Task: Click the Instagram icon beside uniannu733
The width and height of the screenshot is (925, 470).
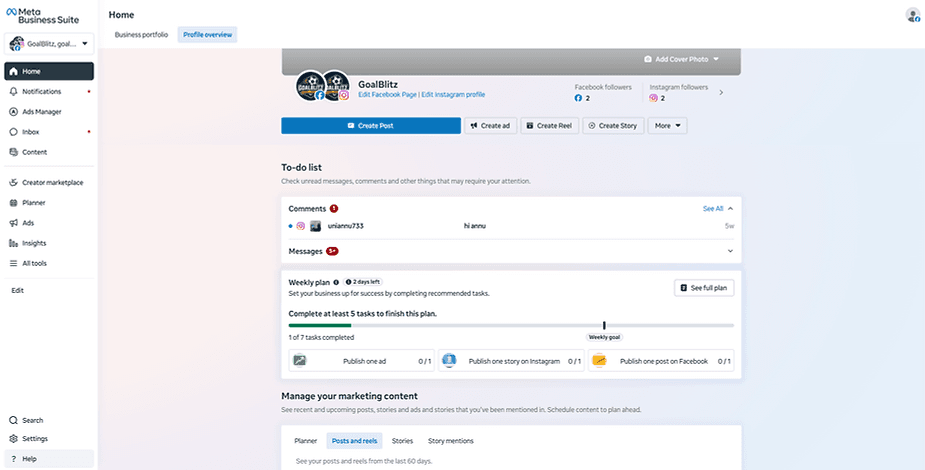Action: (x=300, y=226)
